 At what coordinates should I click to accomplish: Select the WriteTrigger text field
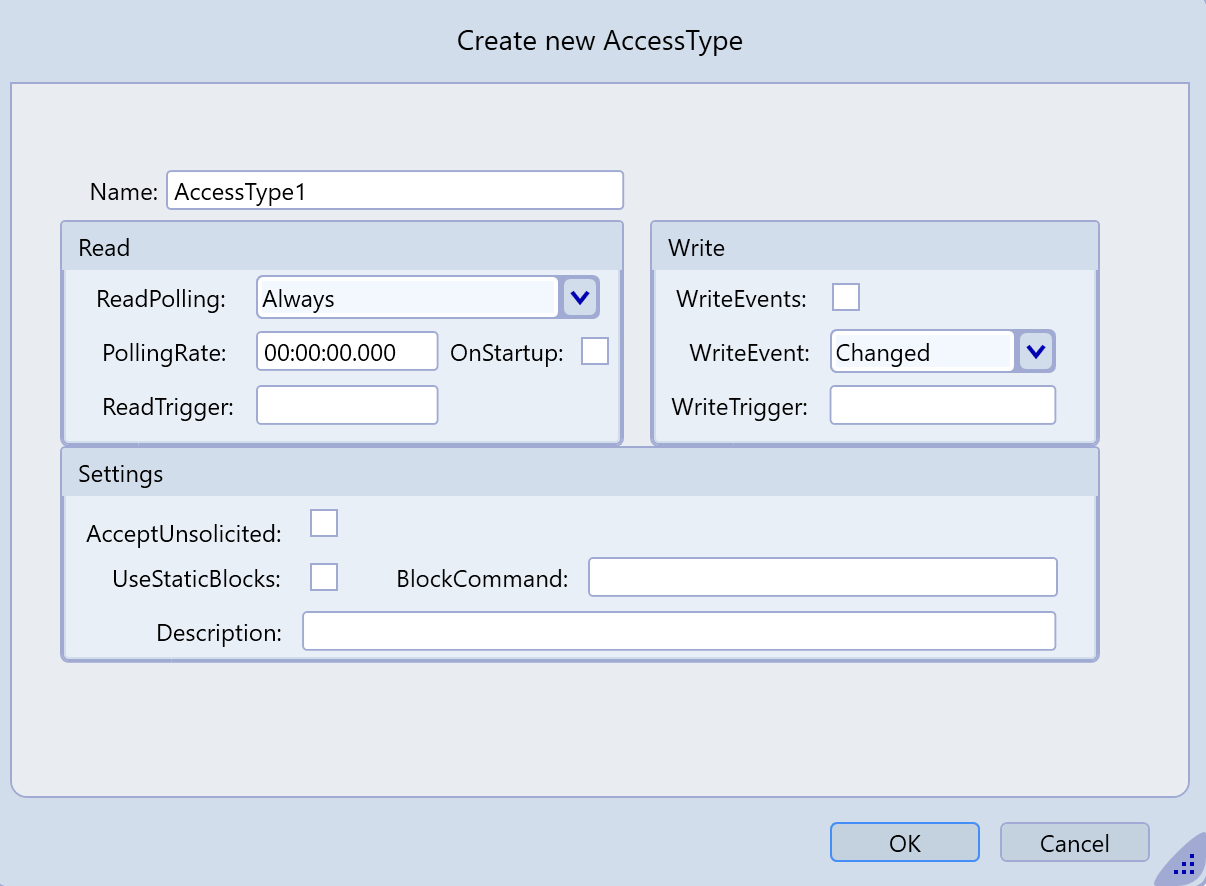click(x=942, y=405)
